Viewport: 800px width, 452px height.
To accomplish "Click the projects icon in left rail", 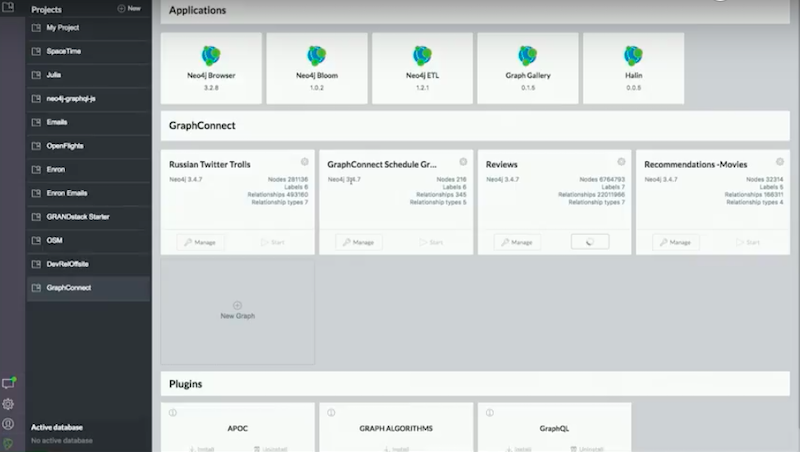I will coord(9,7).
